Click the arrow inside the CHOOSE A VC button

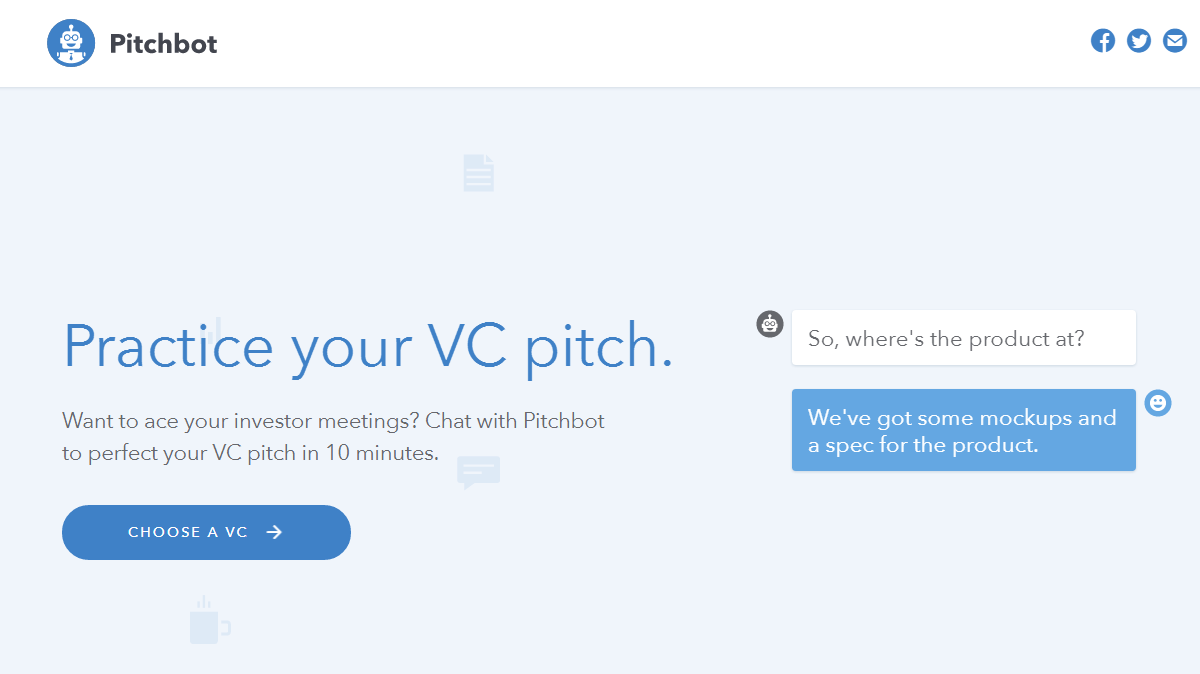pyautogui.click(x=275, y=532)
